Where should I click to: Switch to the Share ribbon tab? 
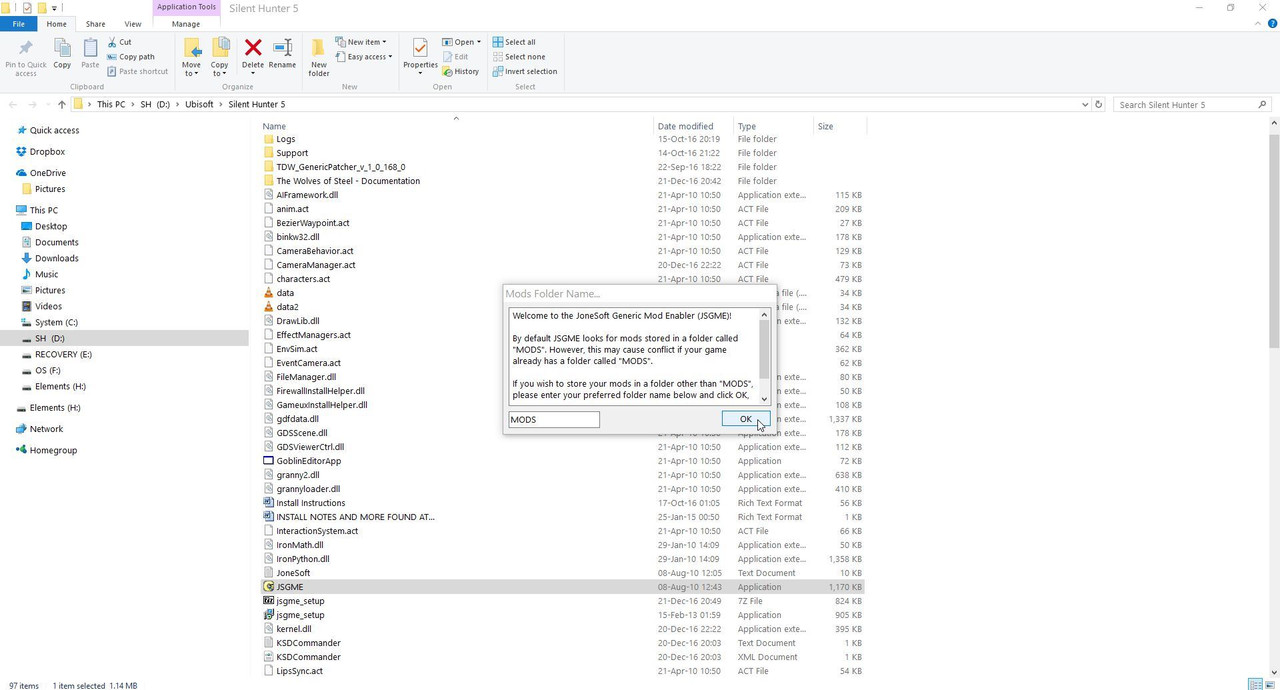click(x=95, y=24)
